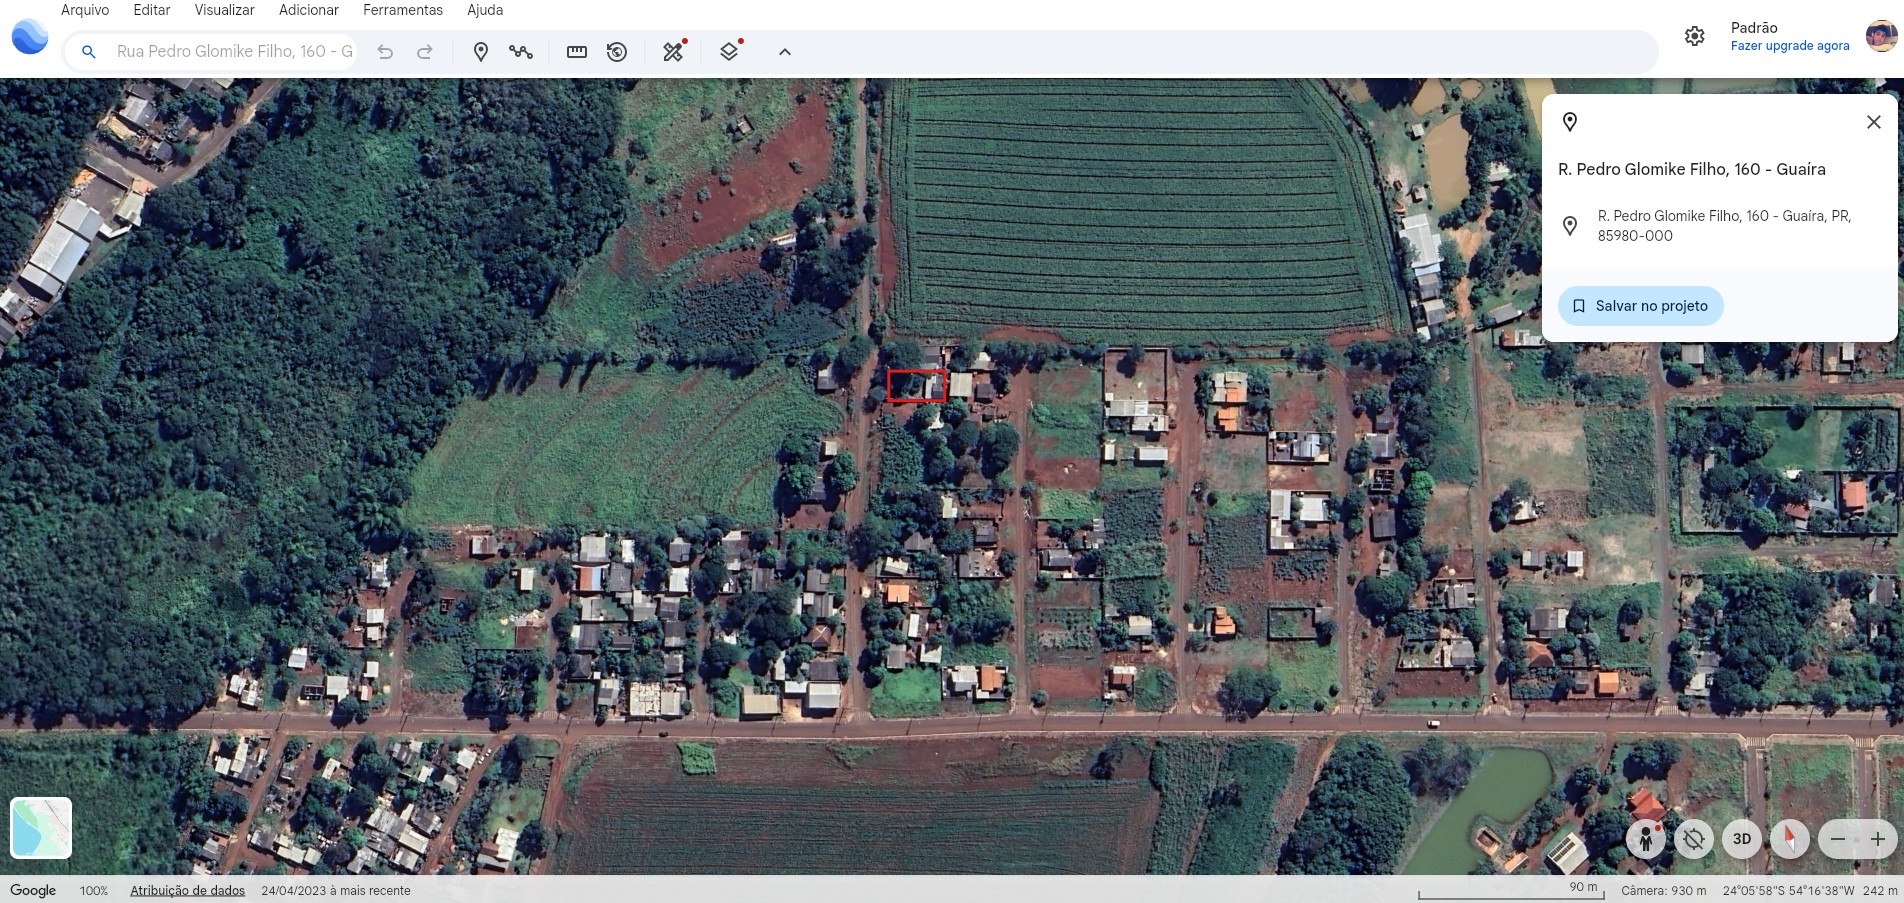Close the location info card
This screenshot has width=1904, height=903.
(x=1873, y=122)
